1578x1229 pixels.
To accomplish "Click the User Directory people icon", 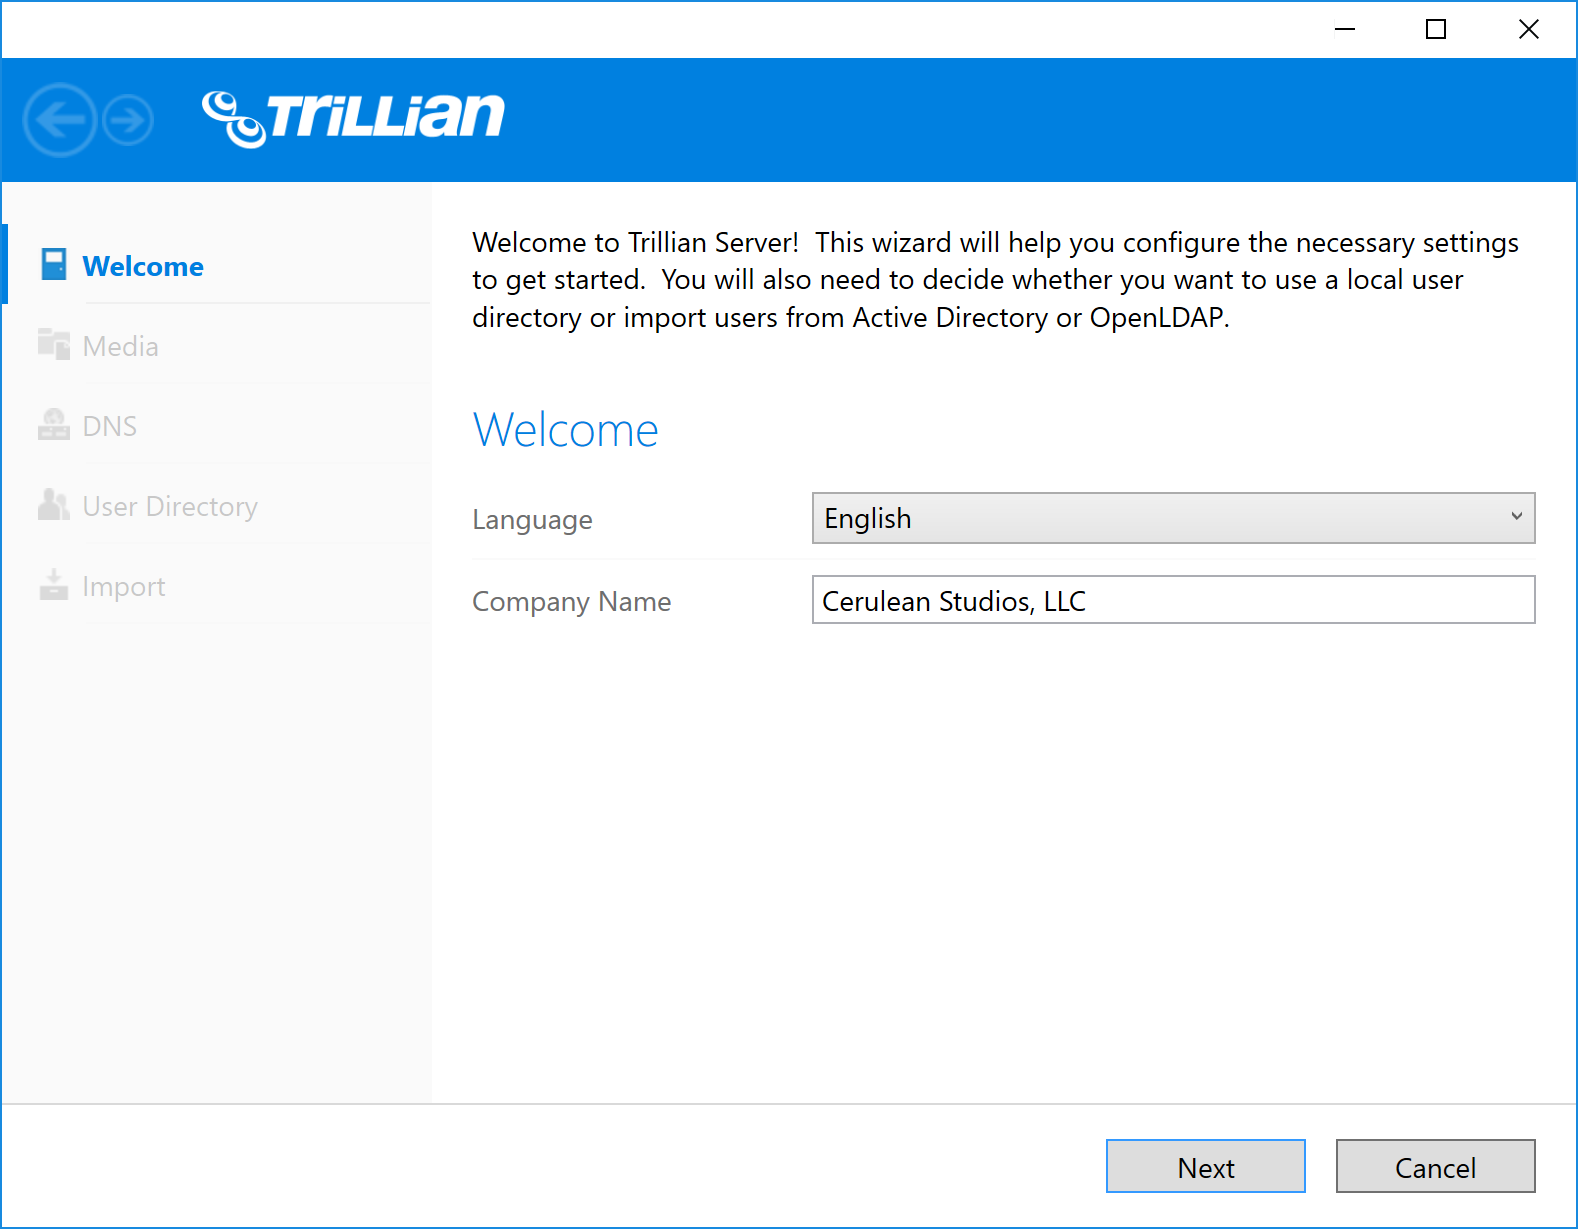I will pyautogui.click(x=54, y=505).
